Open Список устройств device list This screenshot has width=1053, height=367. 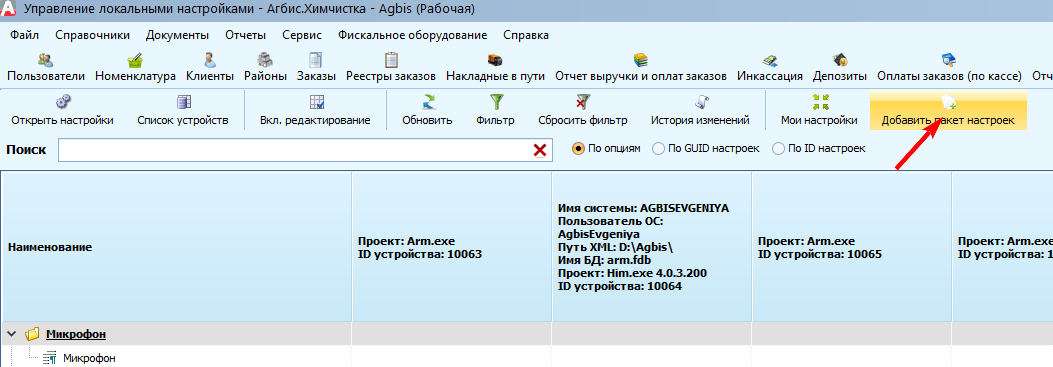183,111
